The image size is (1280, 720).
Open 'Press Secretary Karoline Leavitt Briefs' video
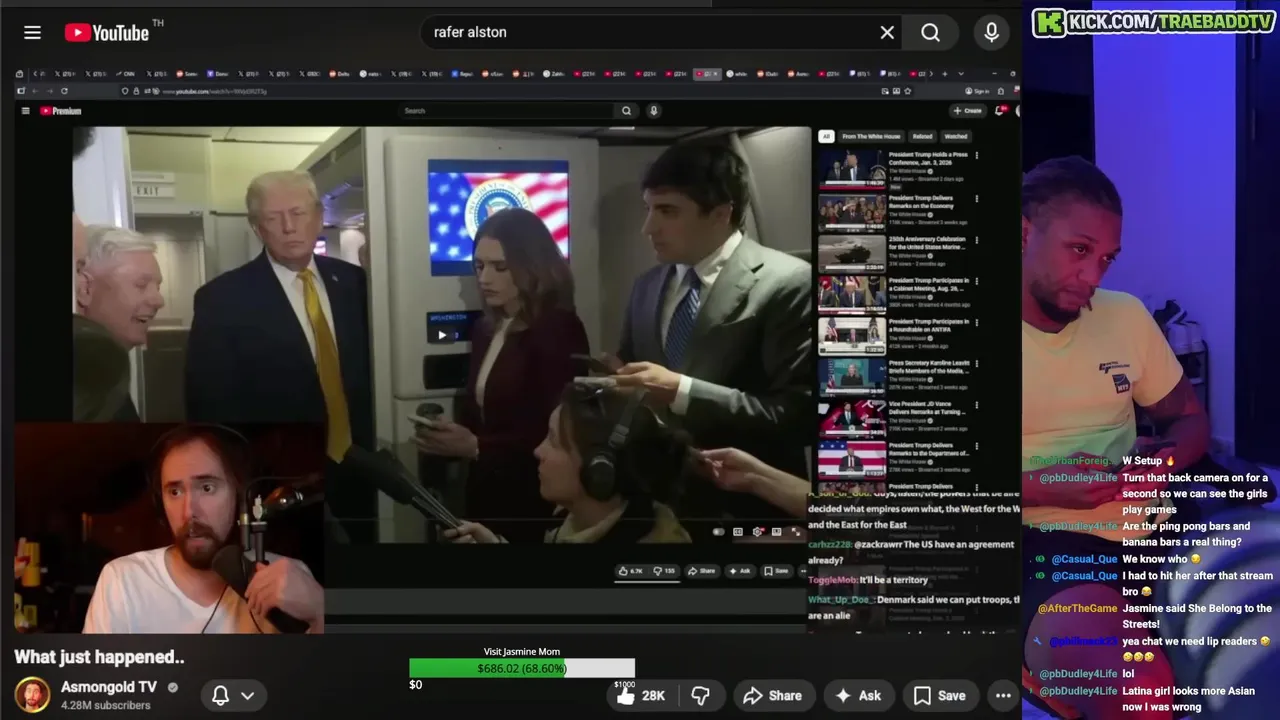pos(852,377)
